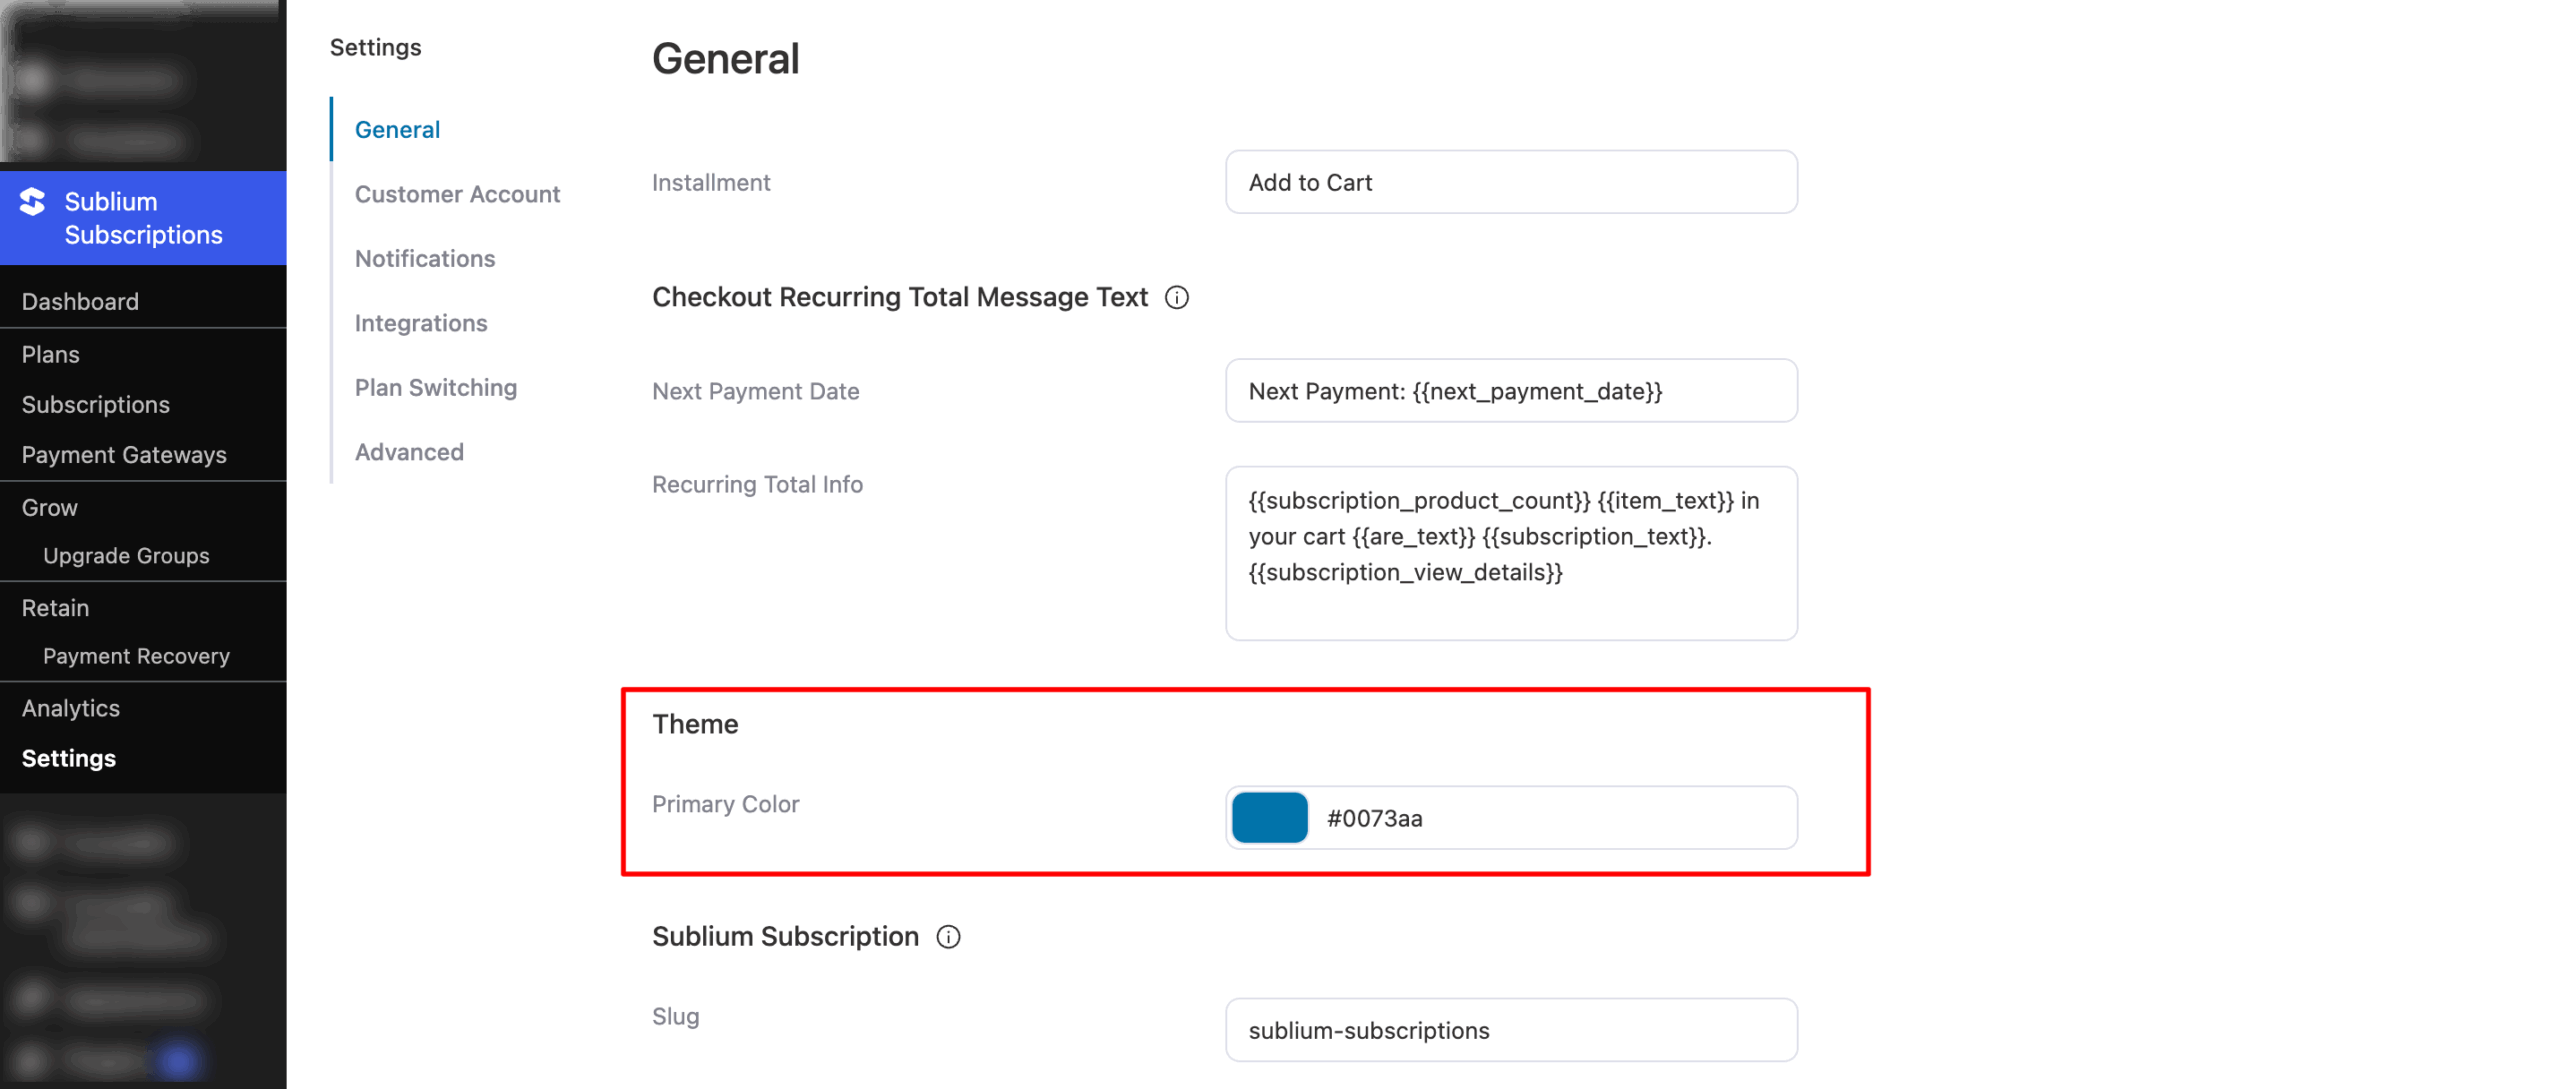Edit the Next Payment Date field
Image resolution: width=2560 pixels, height=1089 pixels.
pos(1510,391)
